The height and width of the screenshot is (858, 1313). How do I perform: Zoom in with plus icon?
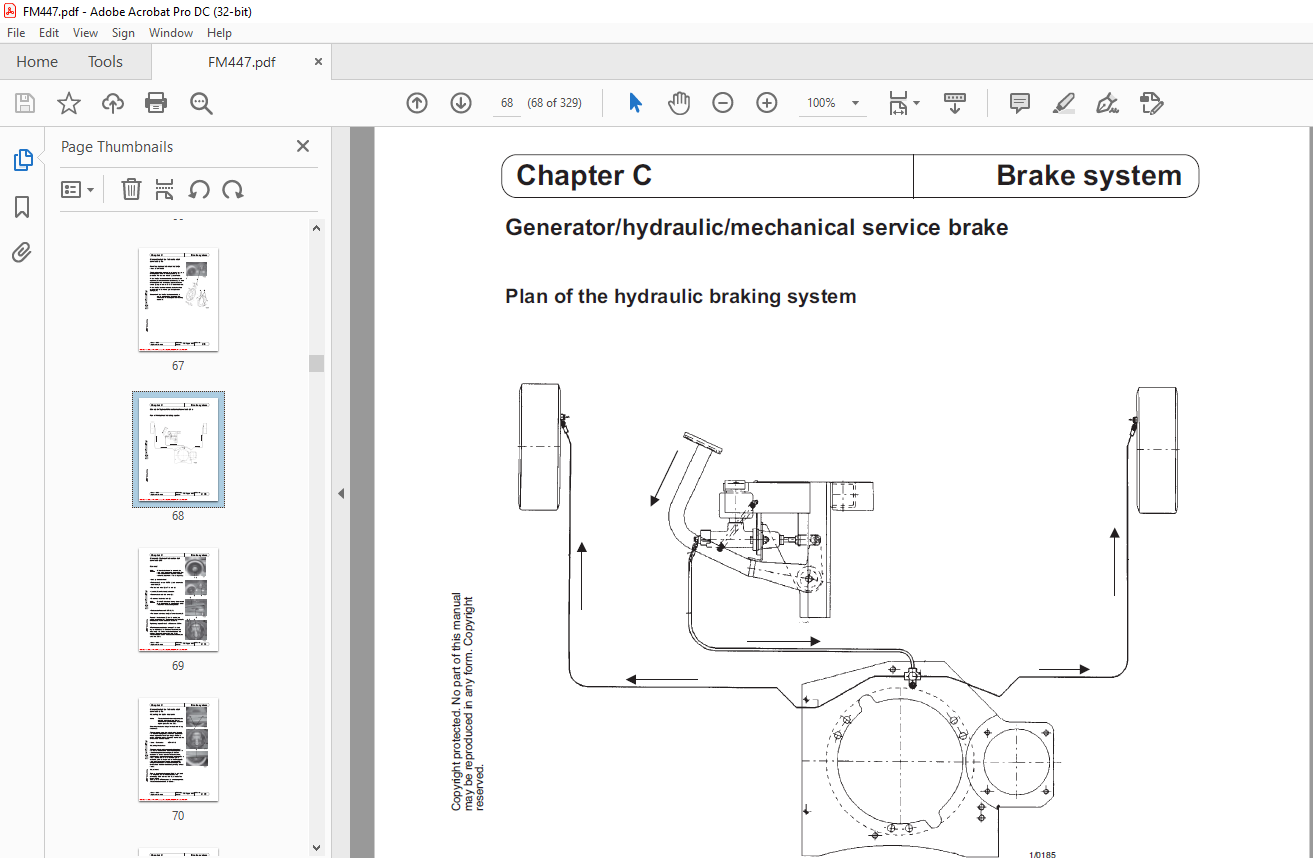(x=767, y=103)
